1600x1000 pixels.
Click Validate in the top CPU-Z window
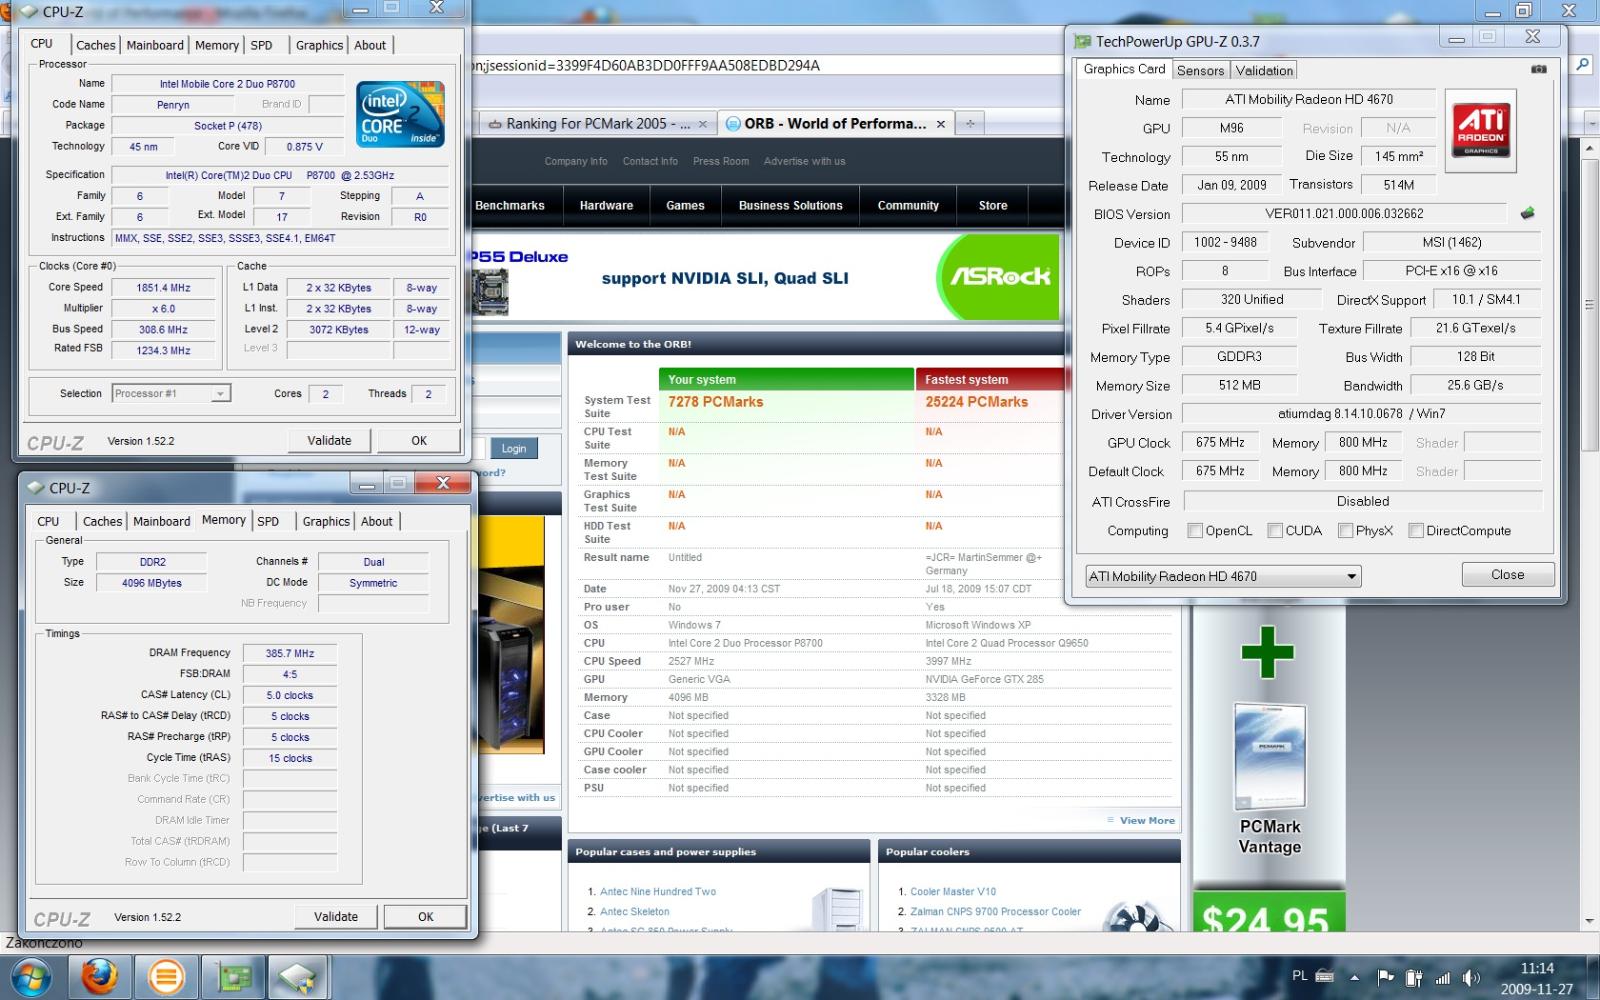point(330,440)
